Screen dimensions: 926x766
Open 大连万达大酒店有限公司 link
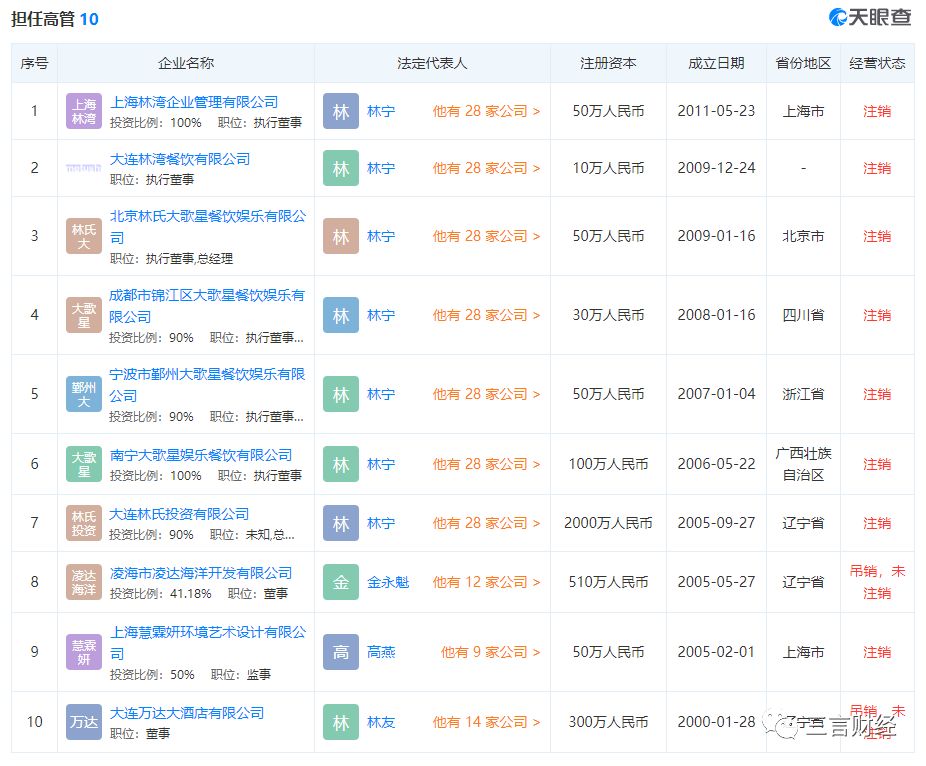tap(187, 713)
